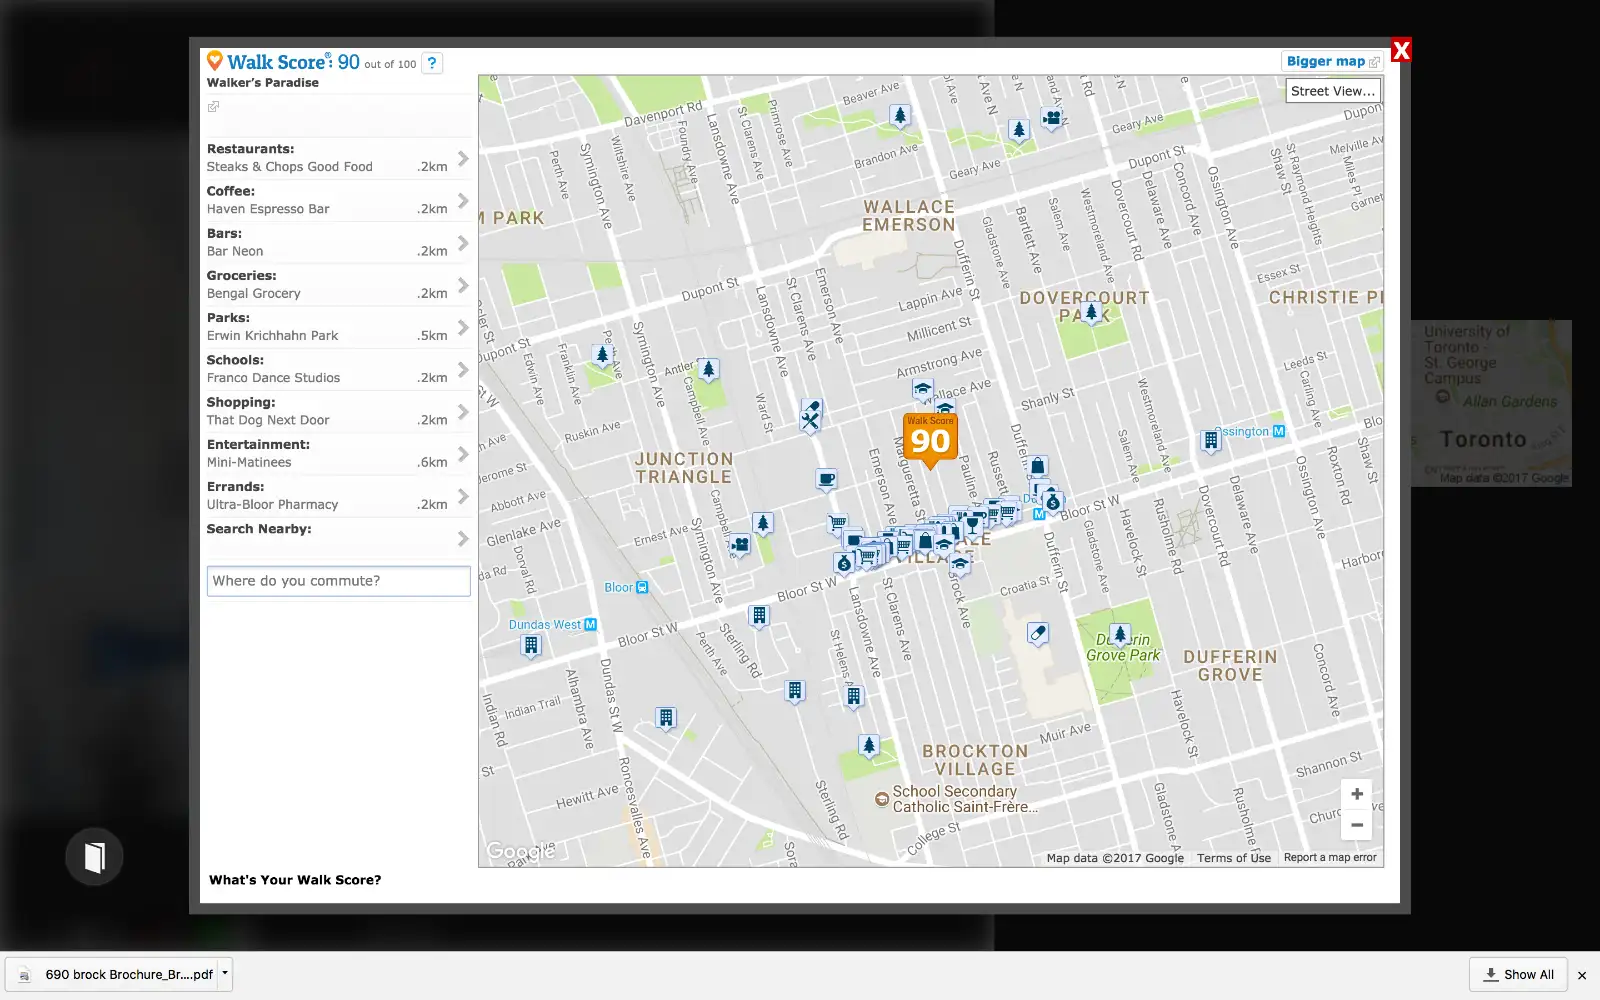Select the park marker on Geary Ave
Screen dimensions: 1600x1000
click(1019, 130)
